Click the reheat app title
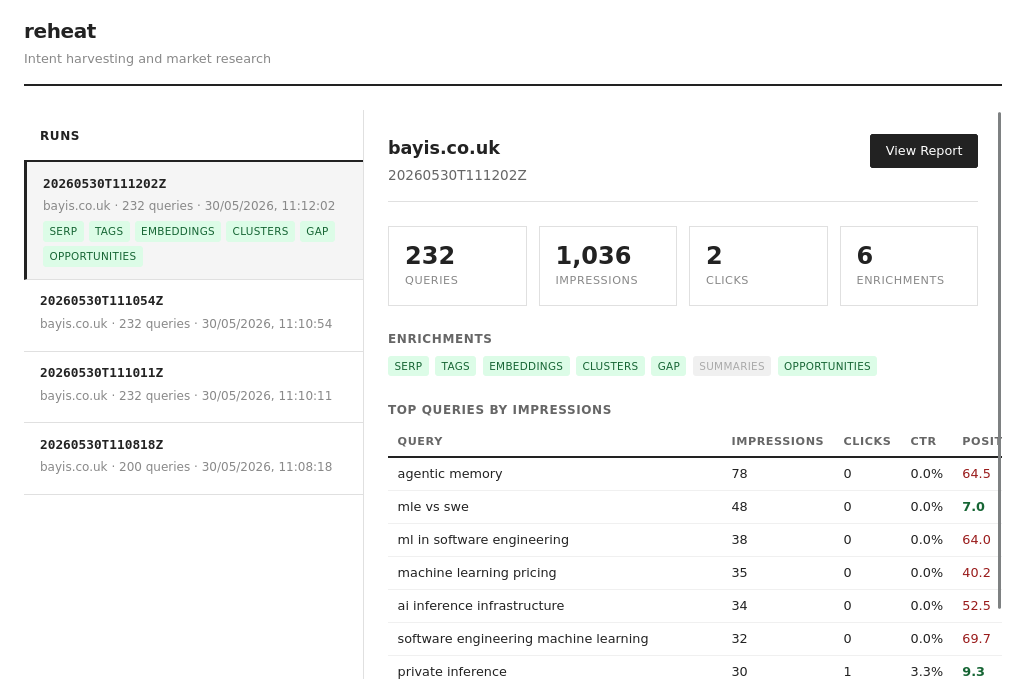 (60, 31)
